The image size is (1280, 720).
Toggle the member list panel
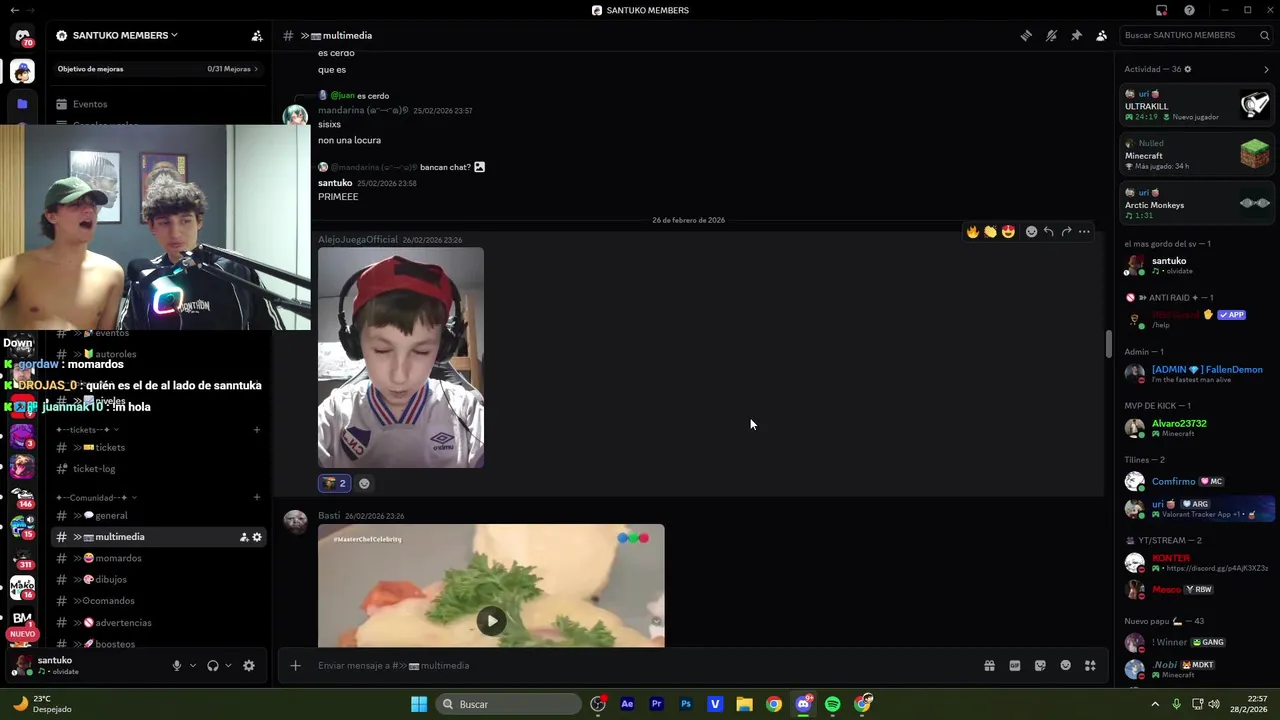coord(1101,35)
